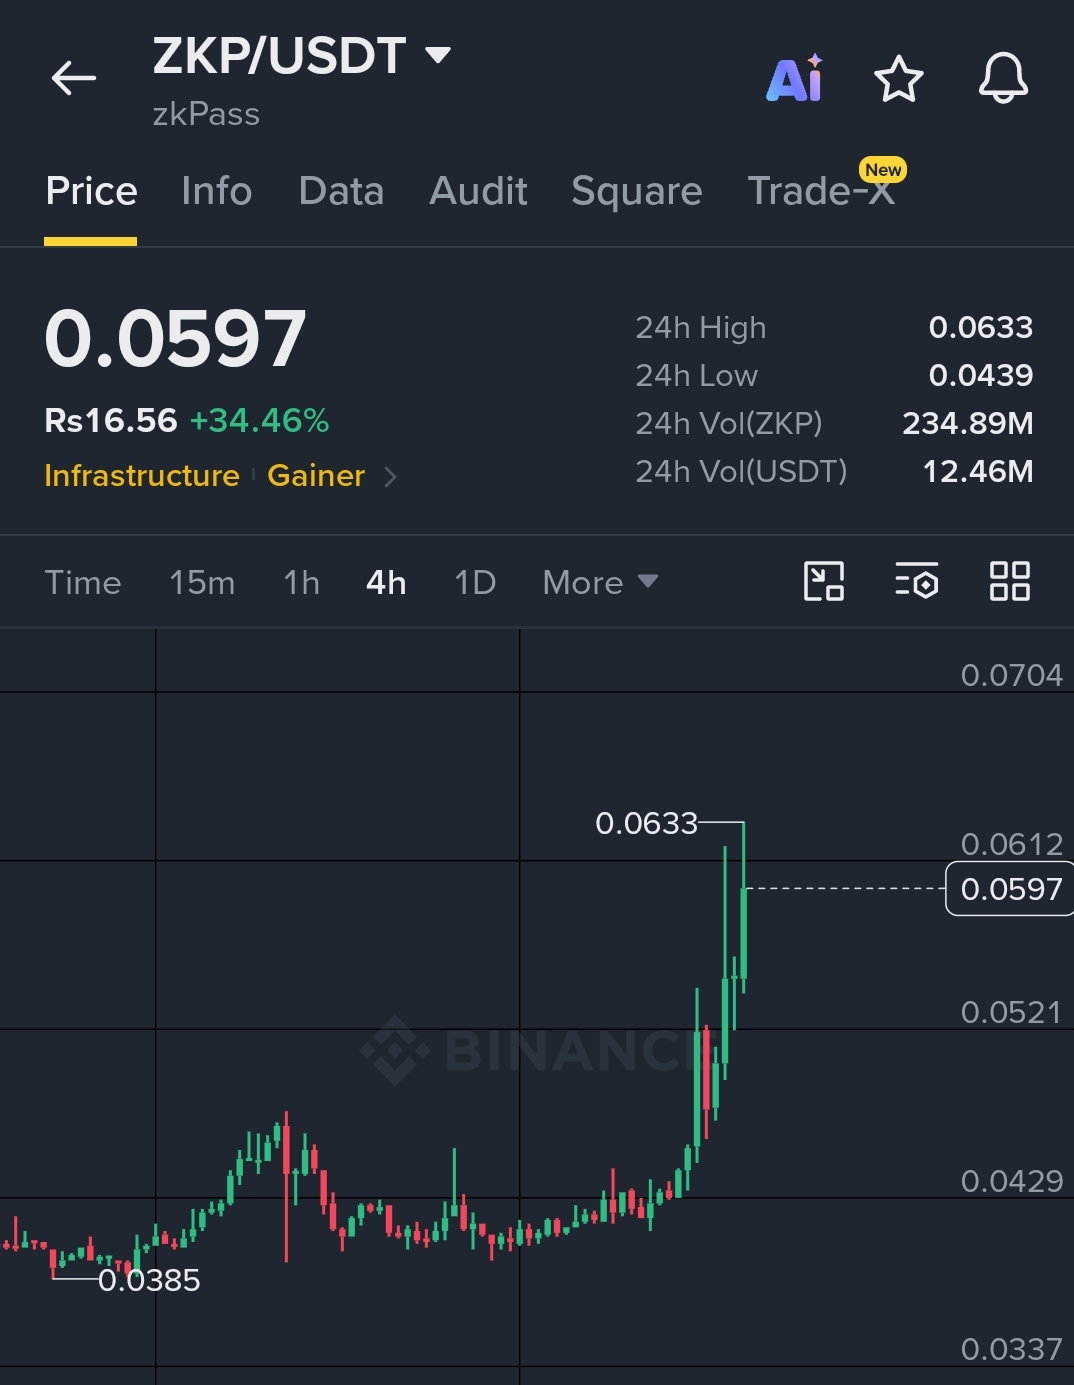
Task: Tap the current price label 0.0597 on chart axis
Action: click(x=1010, y=888)
